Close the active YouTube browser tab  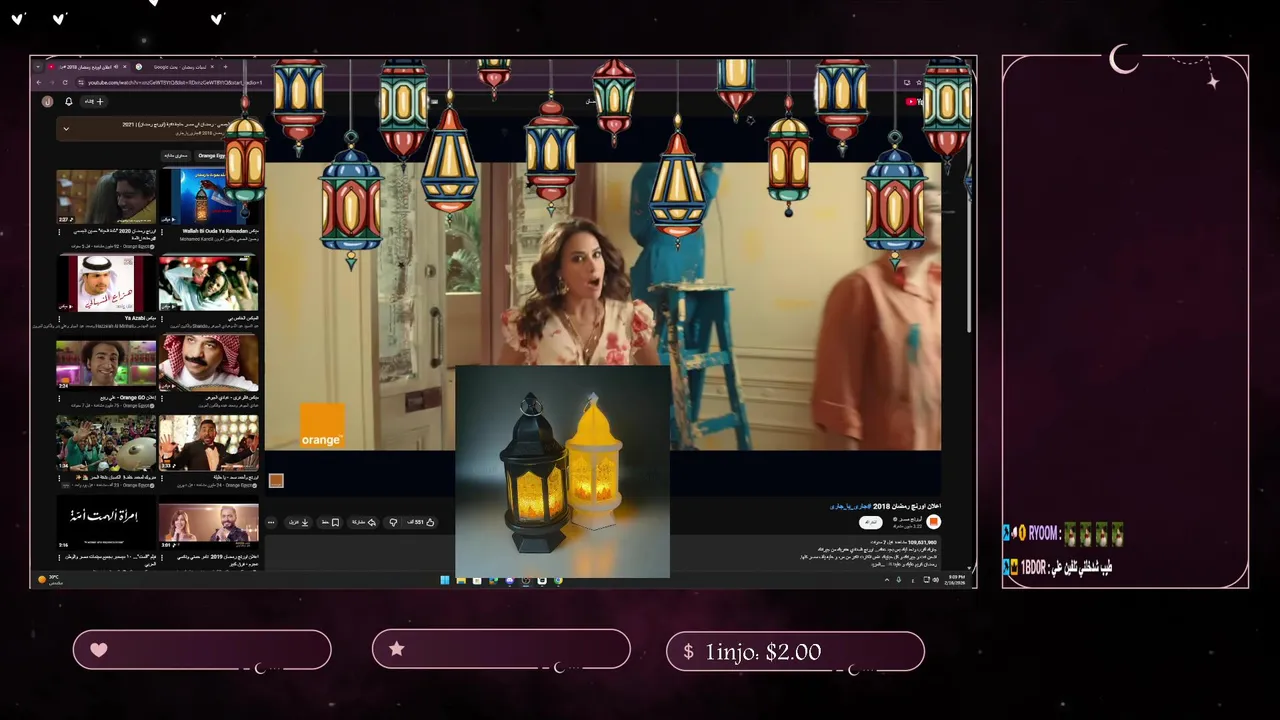[124, 67]
